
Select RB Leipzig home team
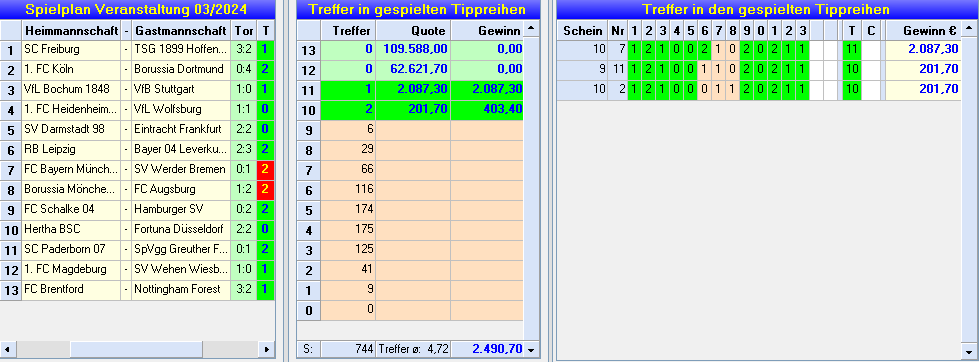click(x=71, y=149)
